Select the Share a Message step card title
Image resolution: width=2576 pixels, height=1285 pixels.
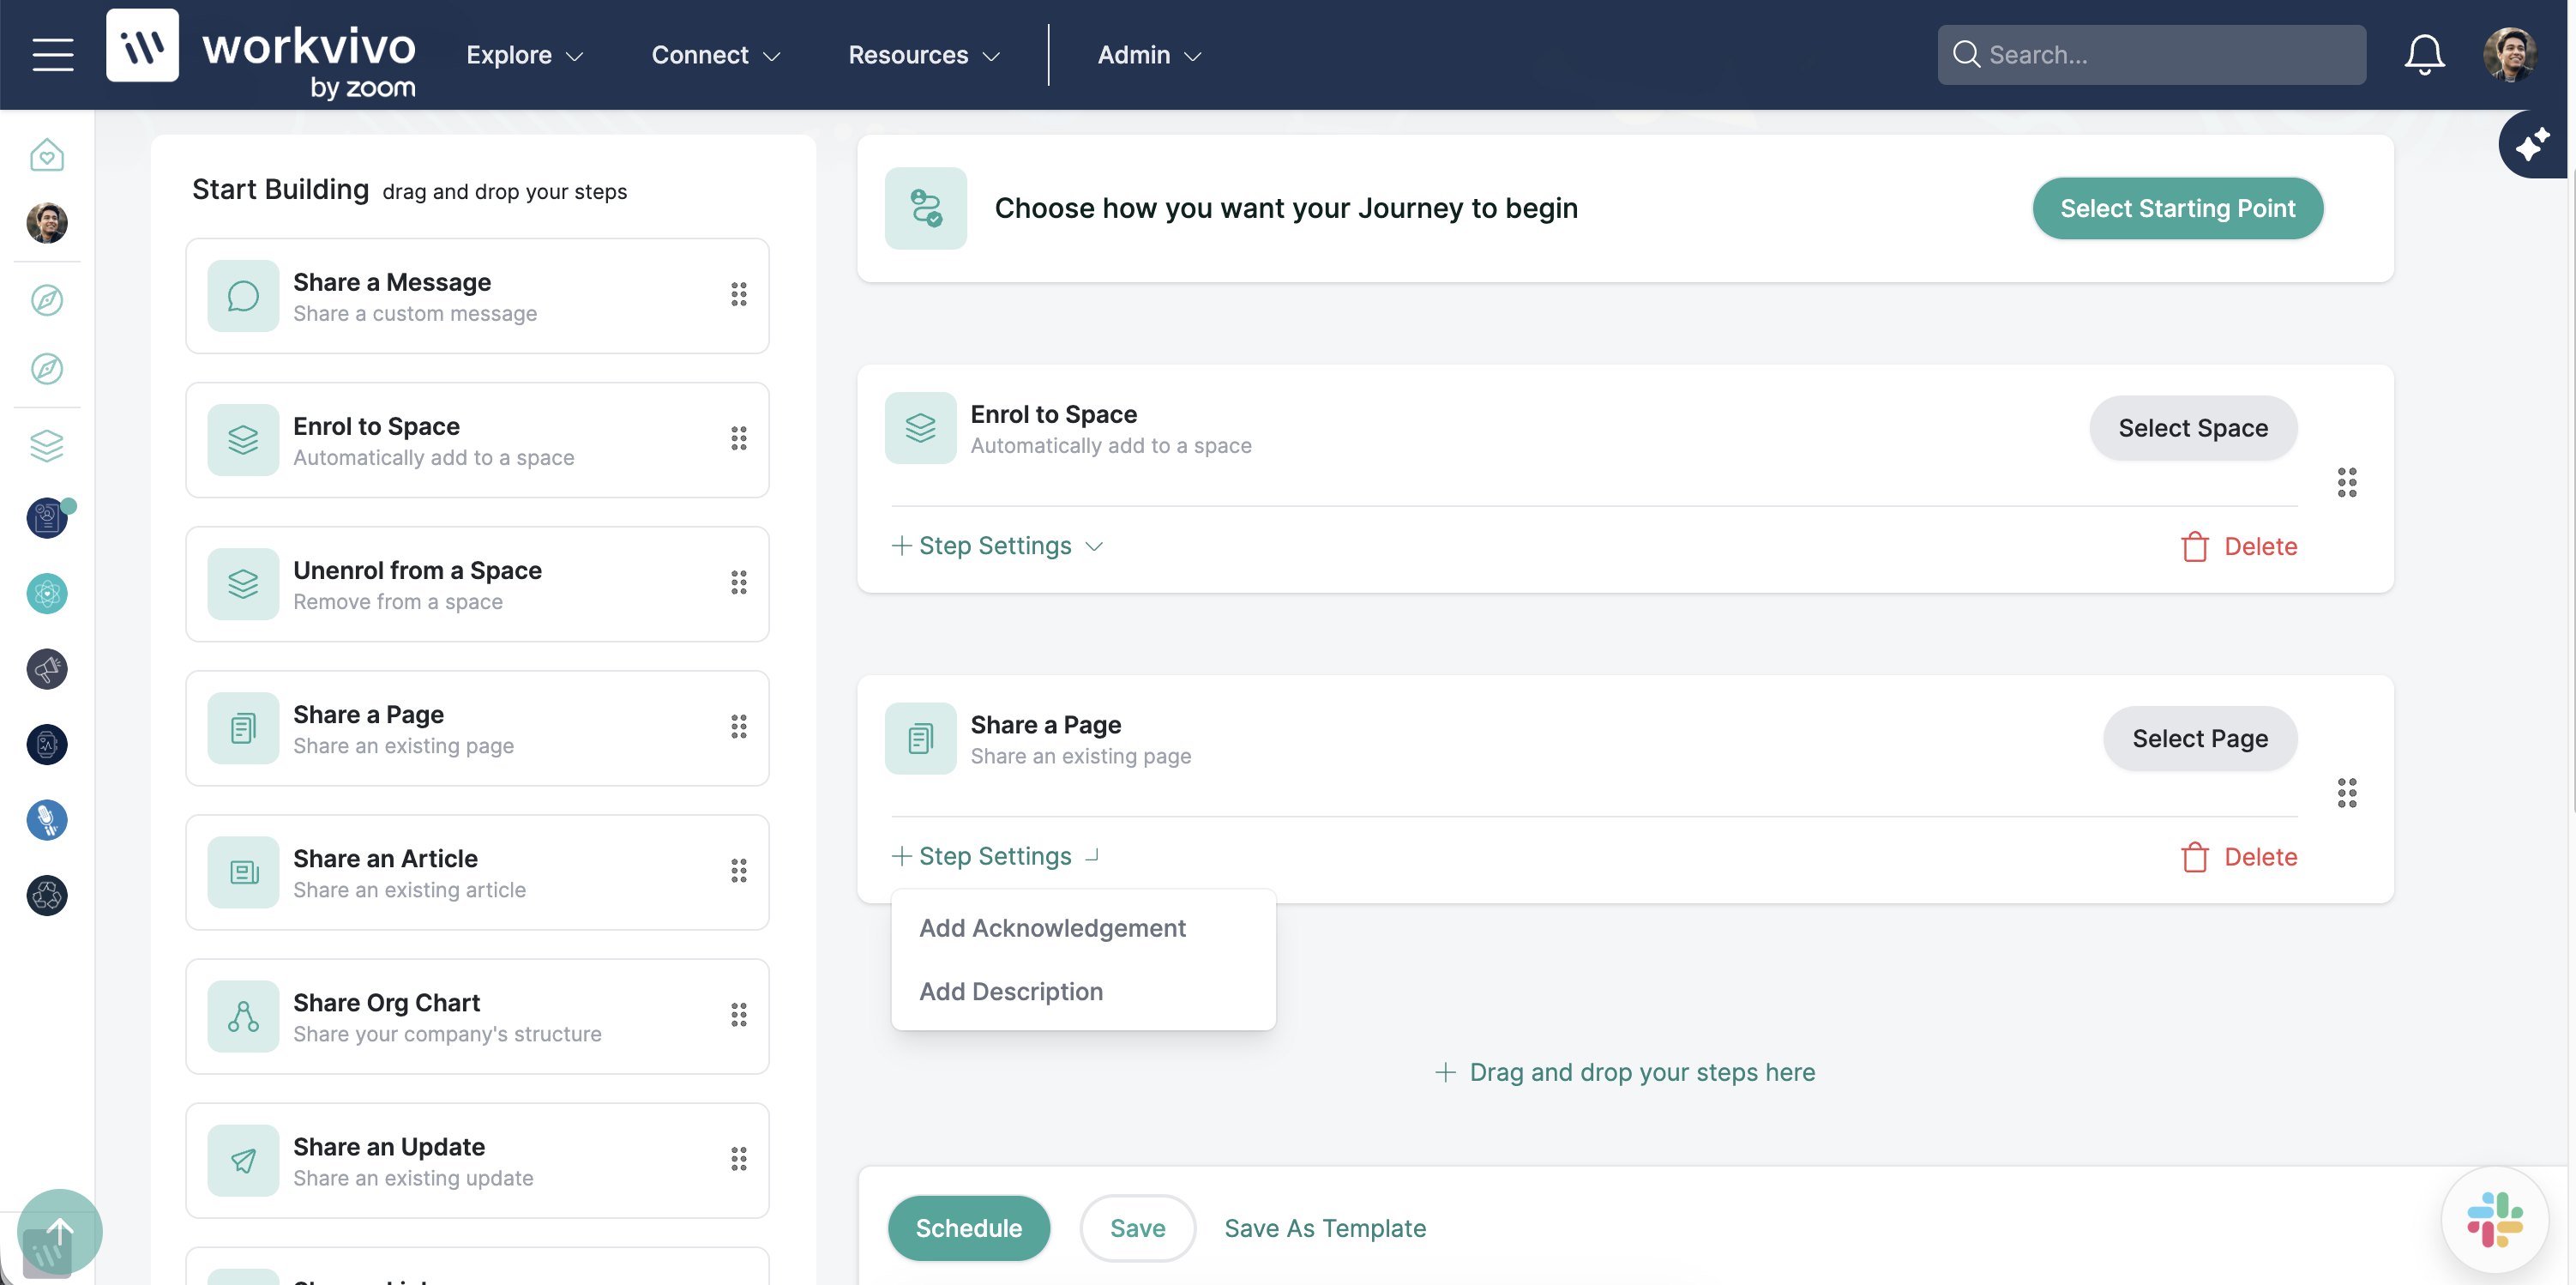click(x=392, y=282)
